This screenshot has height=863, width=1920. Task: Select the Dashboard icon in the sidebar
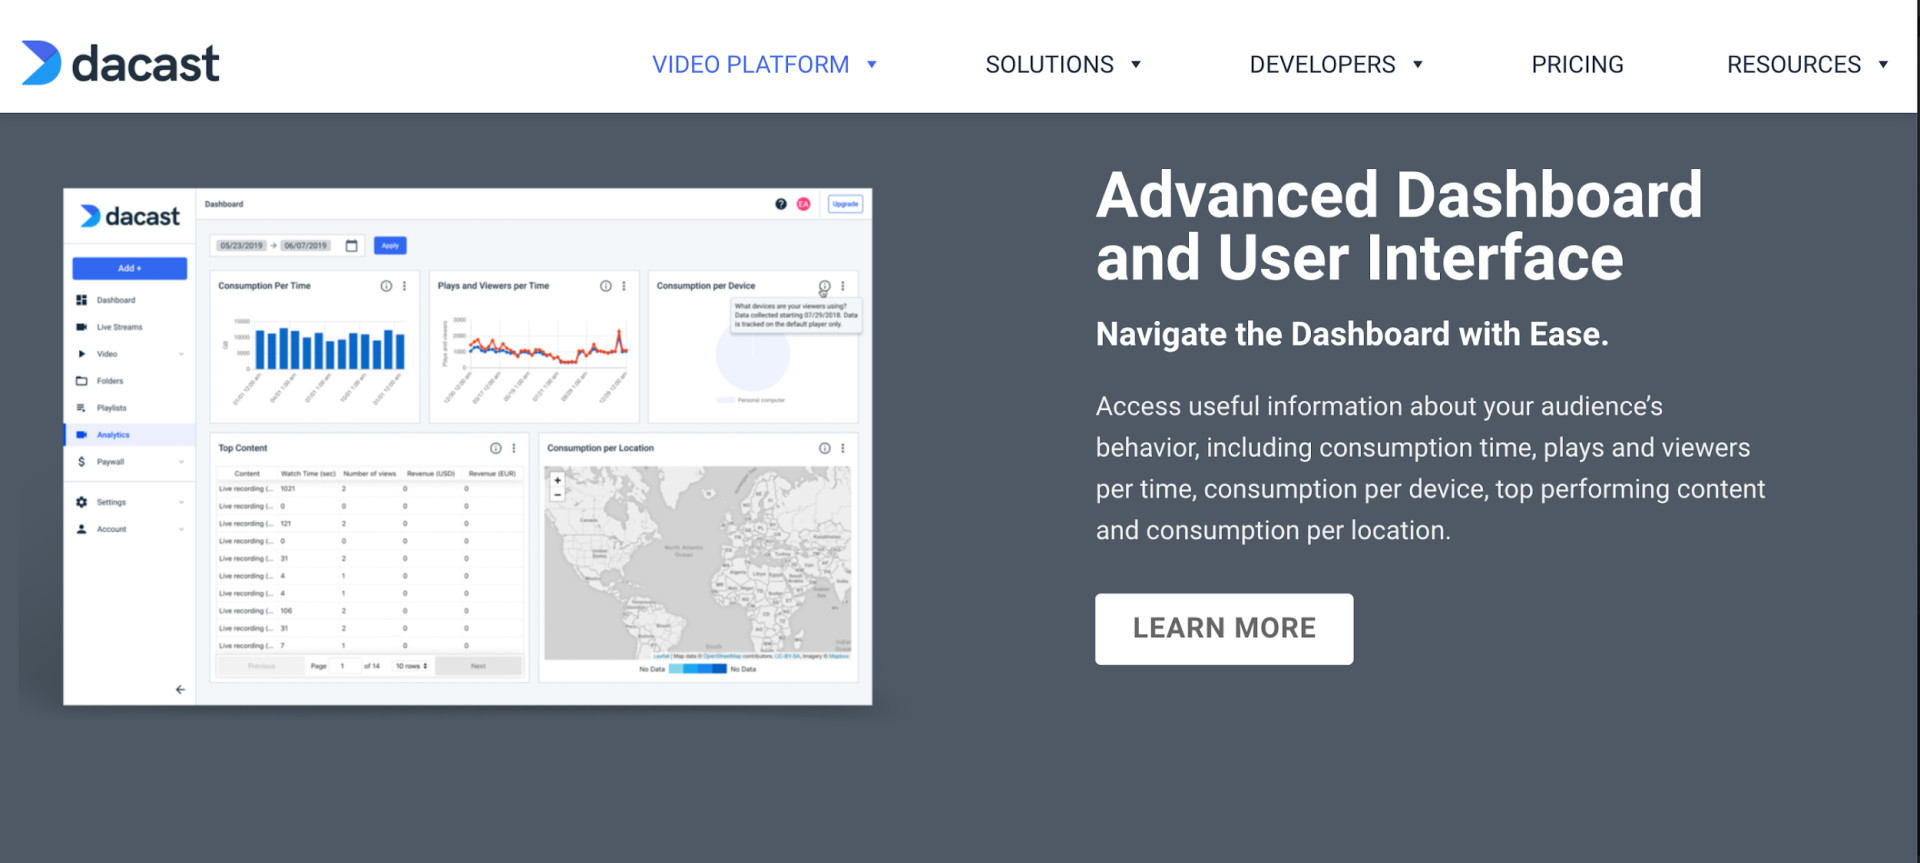click(x=81, y=300)
